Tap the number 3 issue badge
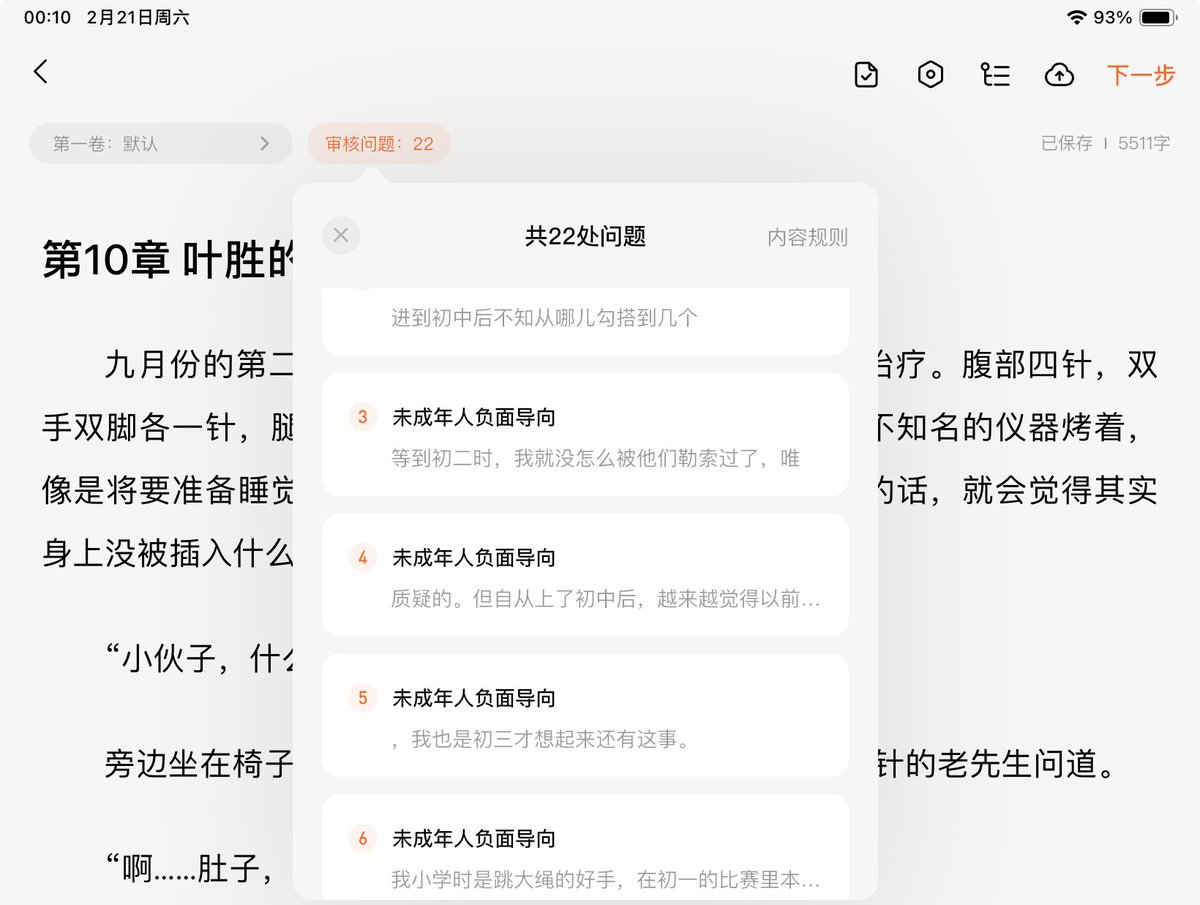Image resolution: width=1200 pixels, height=905 pixels. 363,417
